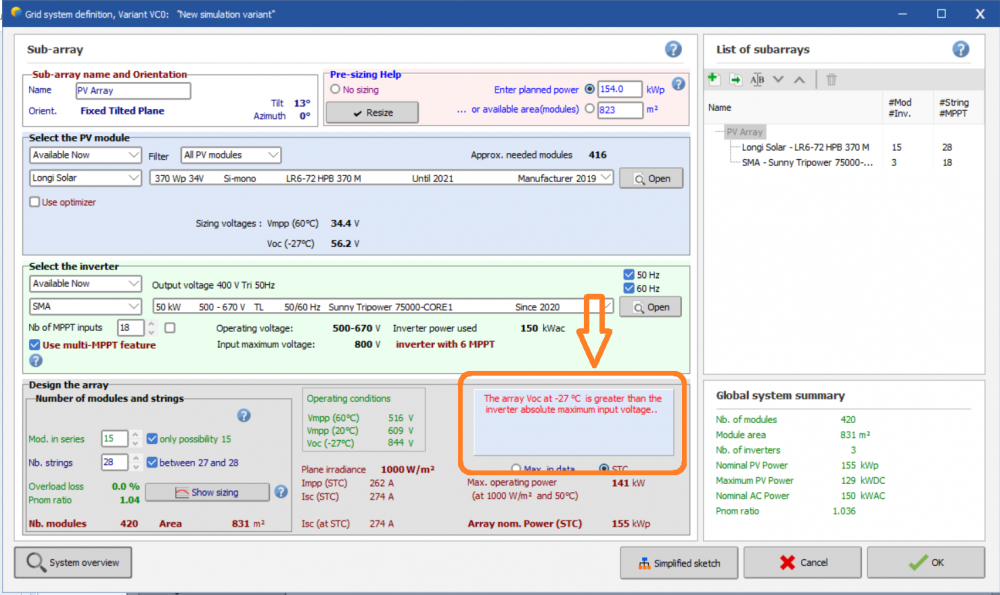Screen dimensions: 1000x595
Task: Select the No sizing radio button
Action: pos(335,90)
